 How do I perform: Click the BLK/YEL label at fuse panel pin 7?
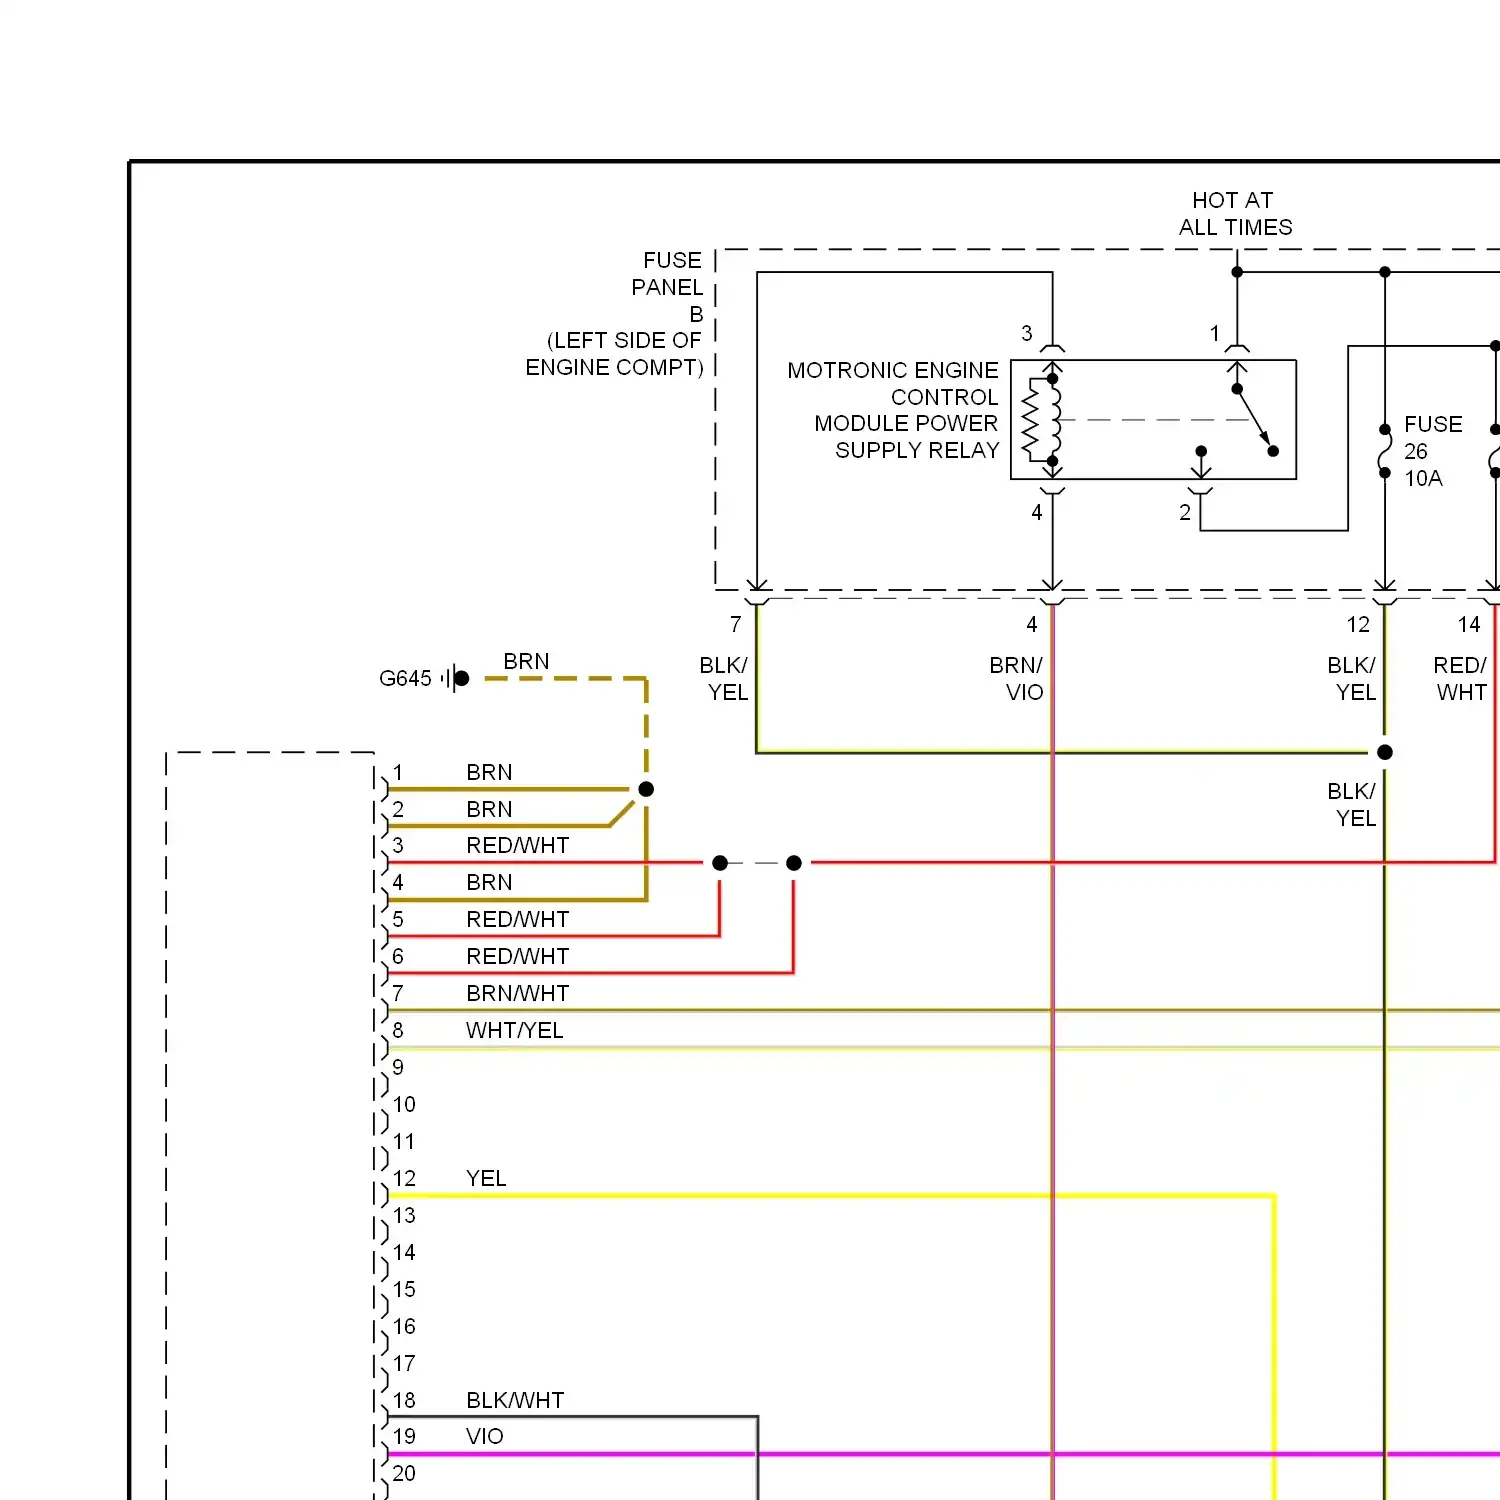[x=724, y=678]
